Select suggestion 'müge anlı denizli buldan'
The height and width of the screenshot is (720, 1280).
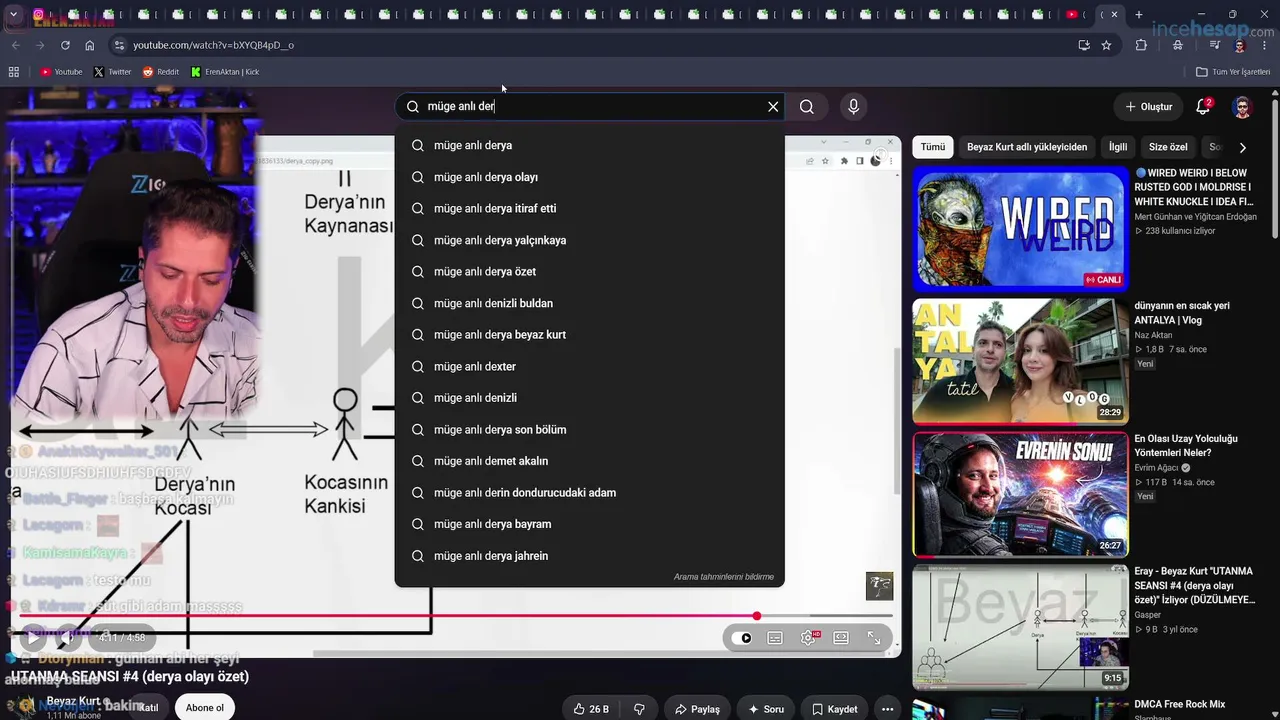pyautogui.click(x=590, y=303)
